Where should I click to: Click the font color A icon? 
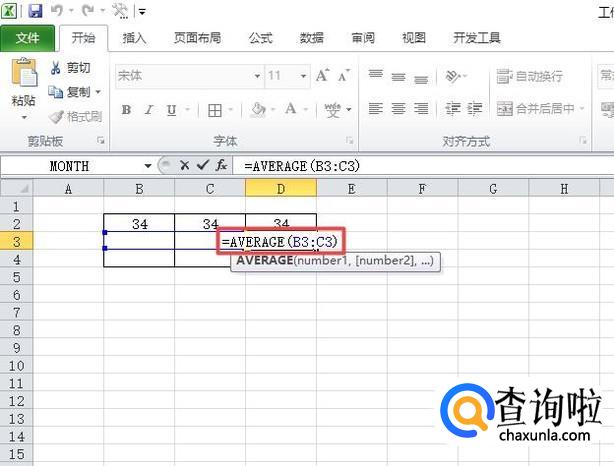point(291,109)
